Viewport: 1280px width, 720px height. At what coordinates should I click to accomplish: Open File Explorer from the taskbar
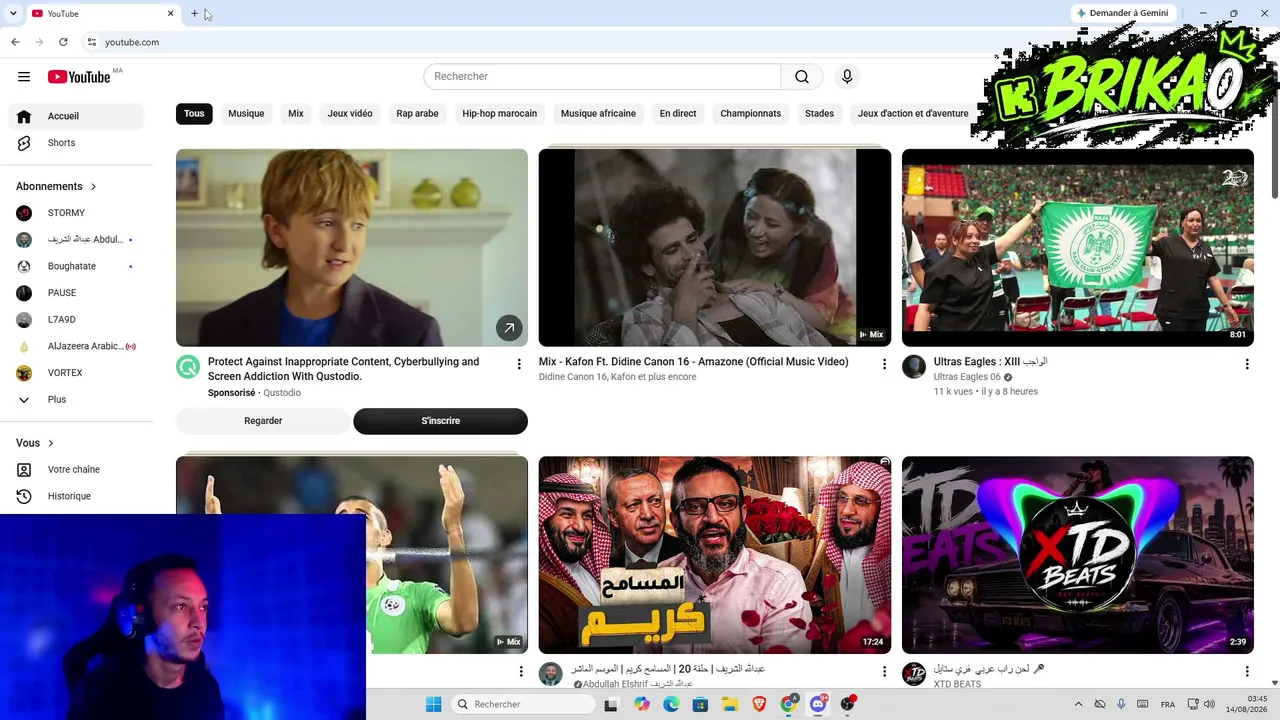pos(729,704)
